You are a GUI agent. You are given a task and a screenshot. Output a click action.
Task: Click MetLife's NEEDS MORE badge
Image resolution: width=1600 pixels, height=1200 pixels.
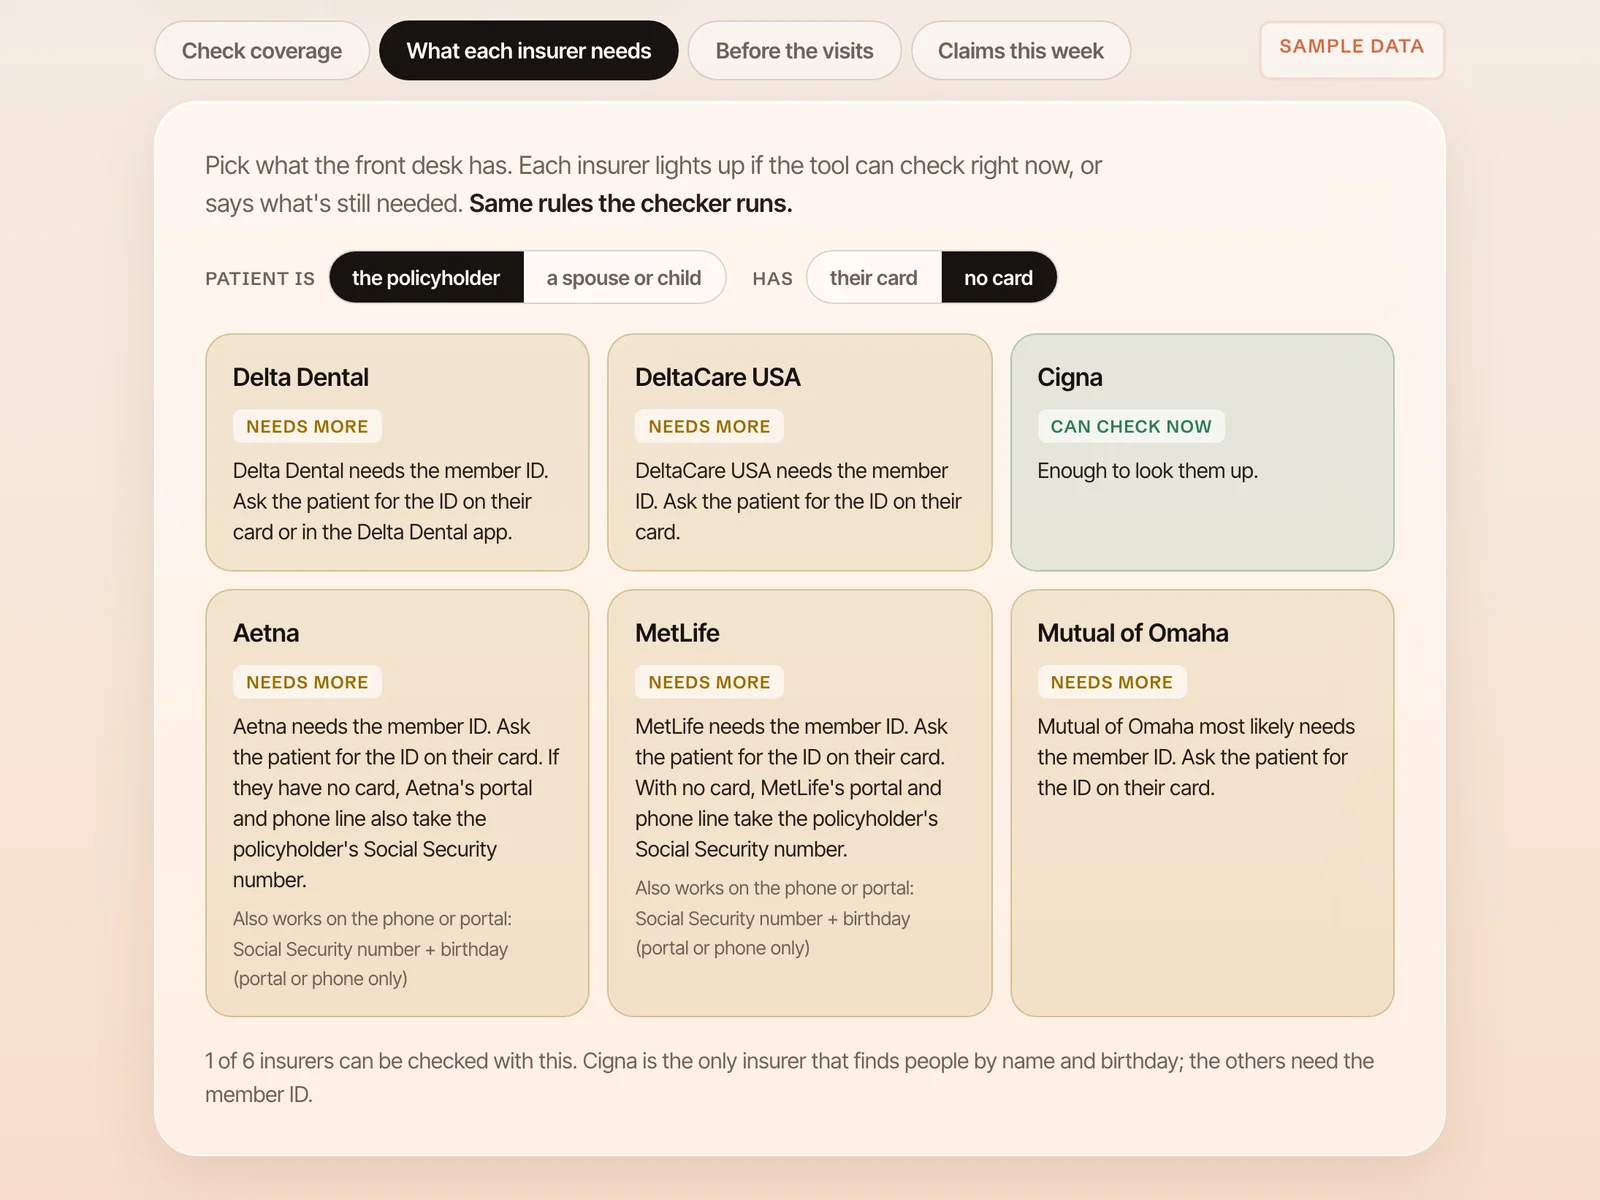tap(709, 682)
